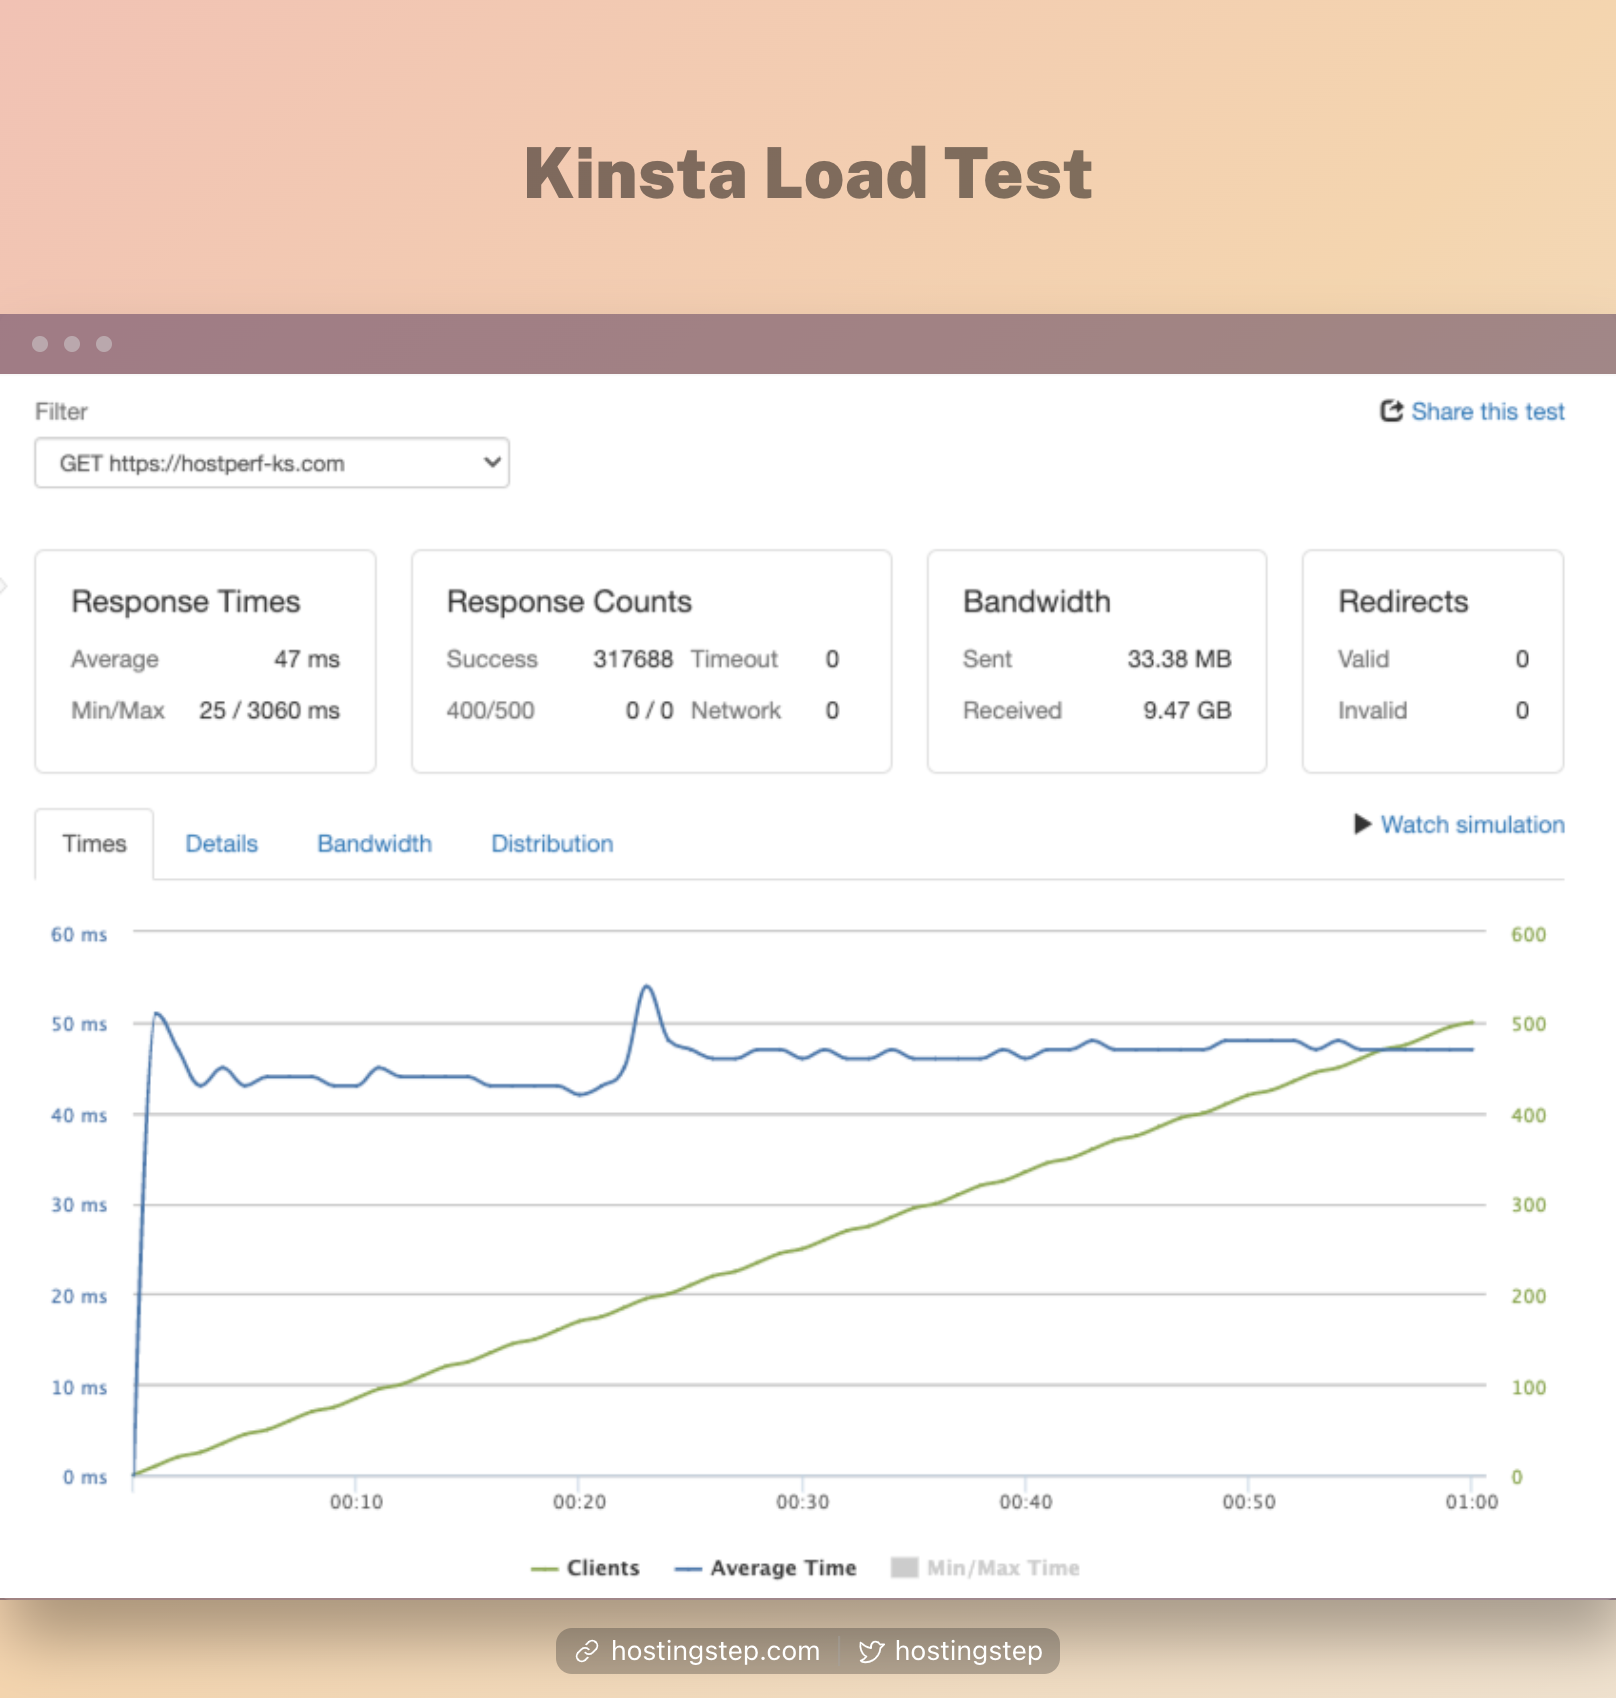Click the Bandwidth card heading
Image resolution: width=1616 pixels, height=1698 pixels.
point(1037,601)
